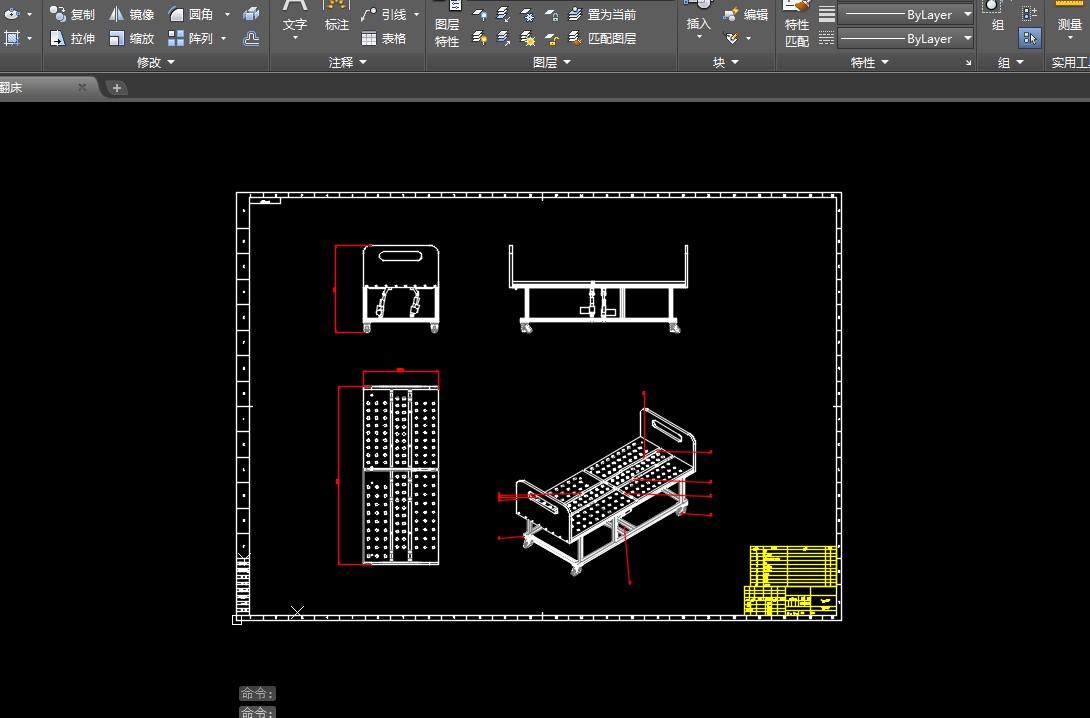This screenshot has height=718, width=1090.
Task: Open the block attribute icon dropdown arrow
Action: pos(749,38)
